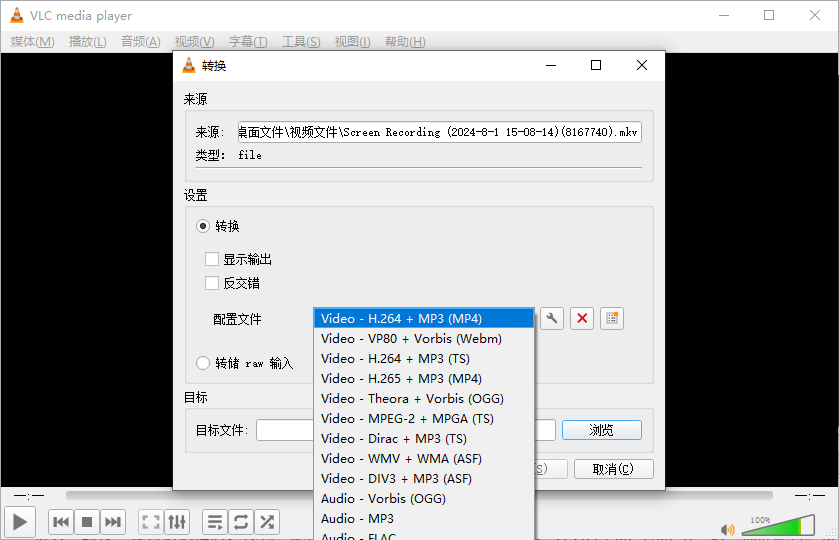Open the 帮助(H) menu
The height and width of the screenshot is (540, 839).
click(x=405, y=41)
